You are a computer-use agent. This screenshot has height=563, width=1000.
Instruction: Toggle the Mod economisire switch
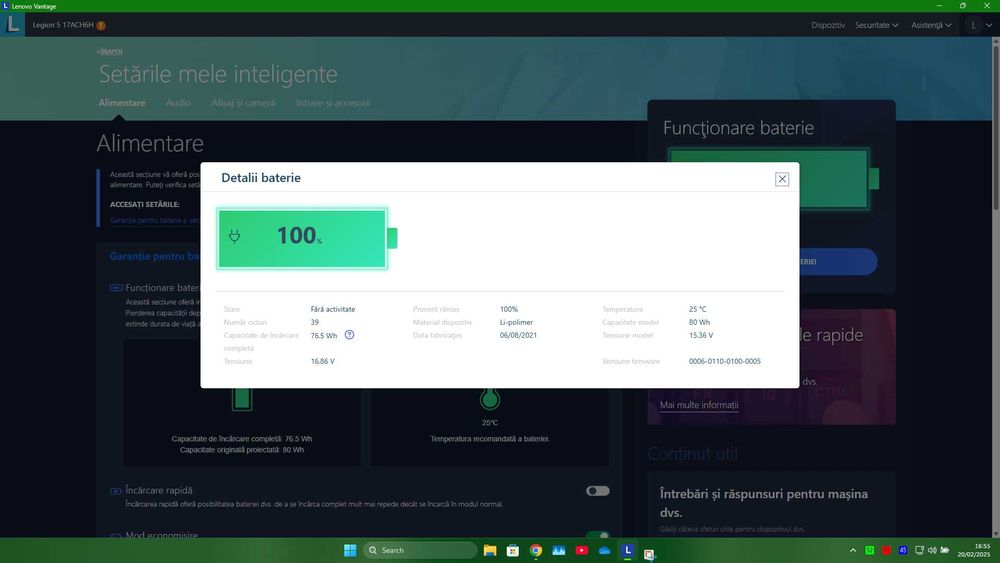(598, 534)
